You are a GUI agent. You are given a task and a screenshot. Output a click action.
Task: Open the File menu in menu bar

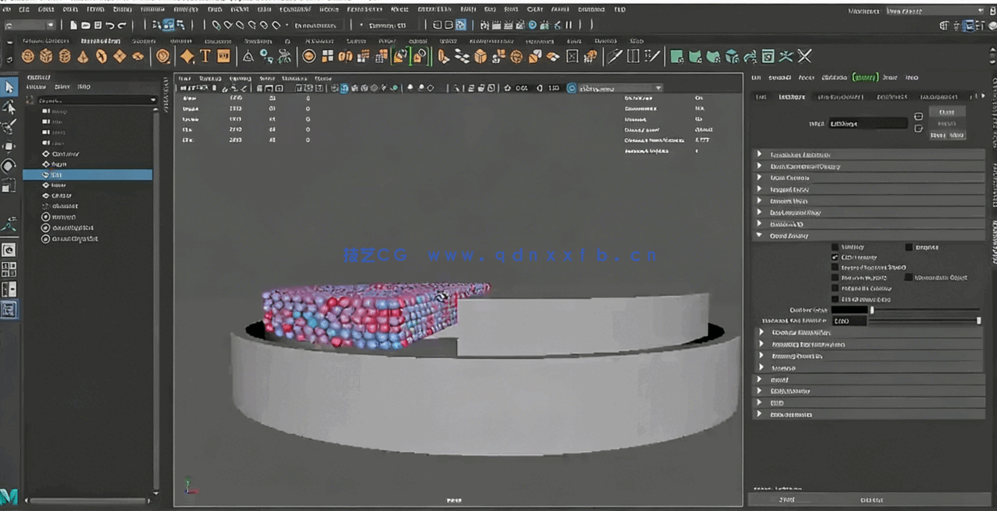(x=8, y=9)
